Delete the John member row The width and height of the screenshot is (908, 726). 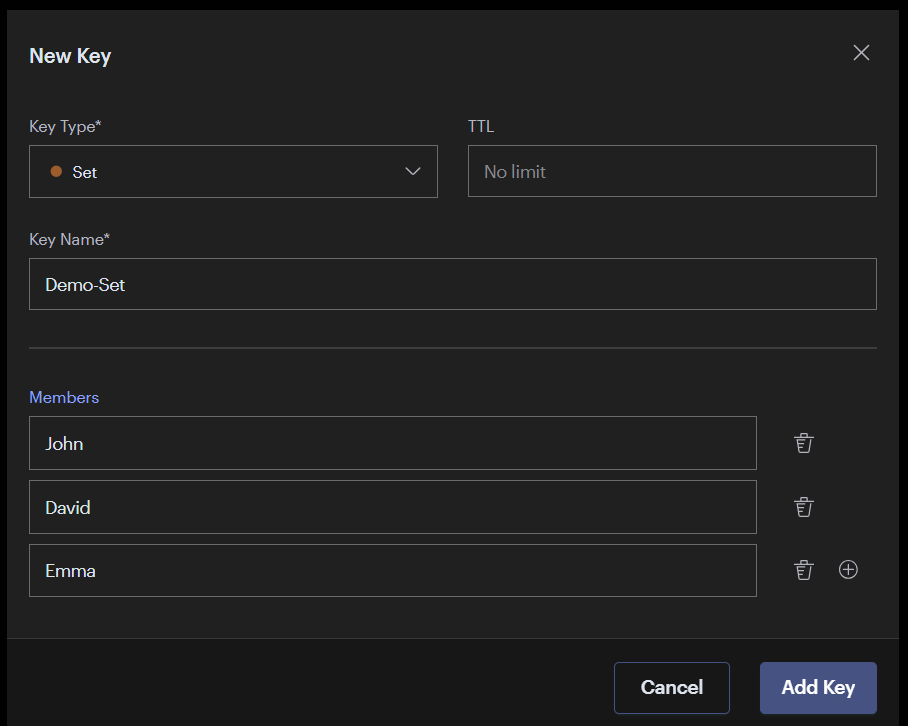(x=803, y=443)
